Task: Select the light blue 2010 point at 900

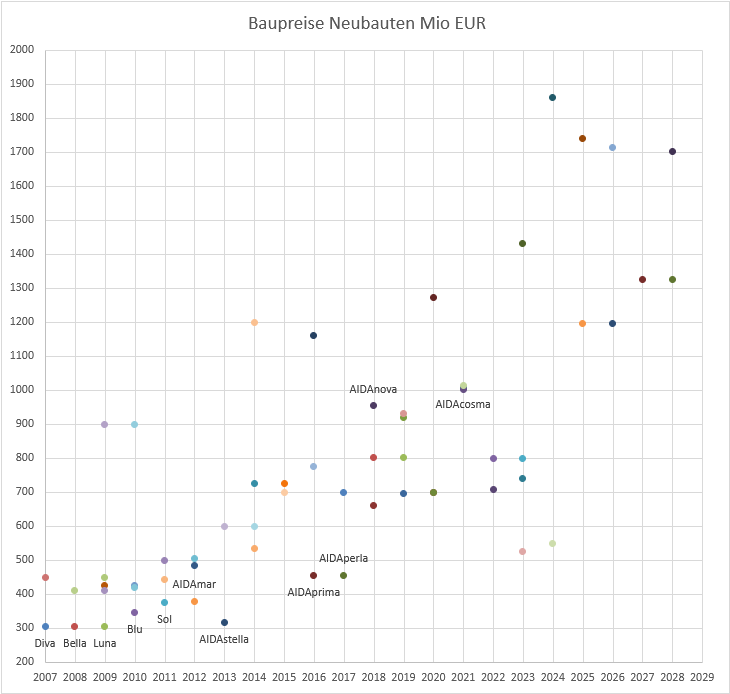Action: (134, 424)
